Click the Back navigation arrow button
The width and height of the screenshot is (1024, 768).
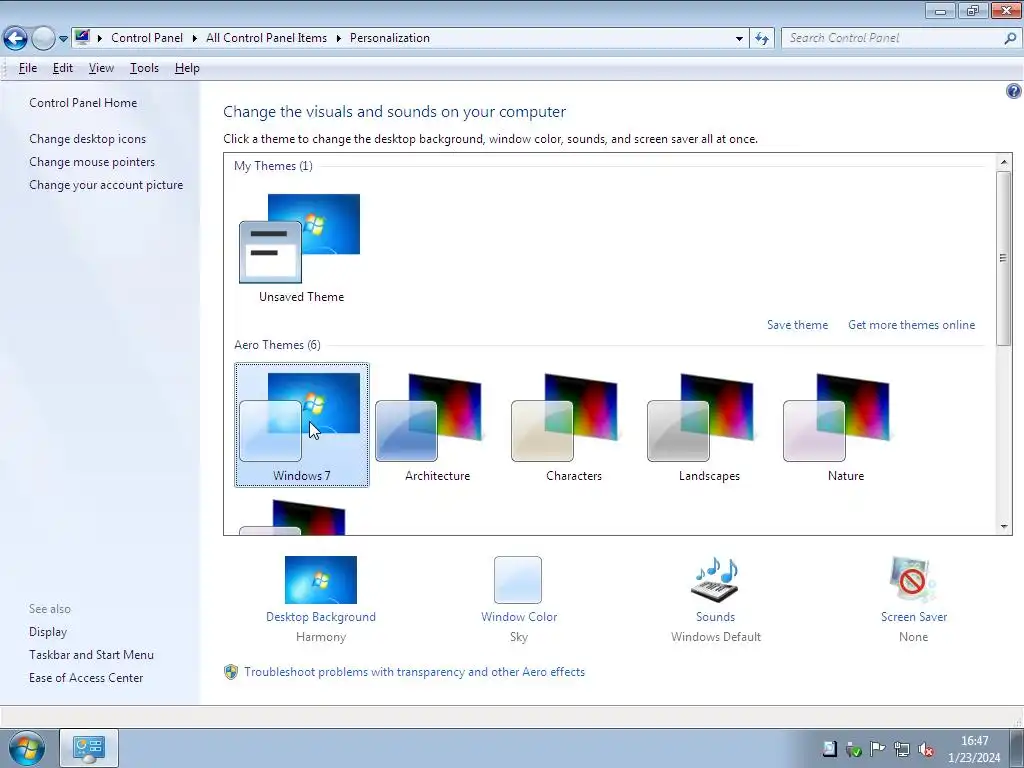point(16,39)
